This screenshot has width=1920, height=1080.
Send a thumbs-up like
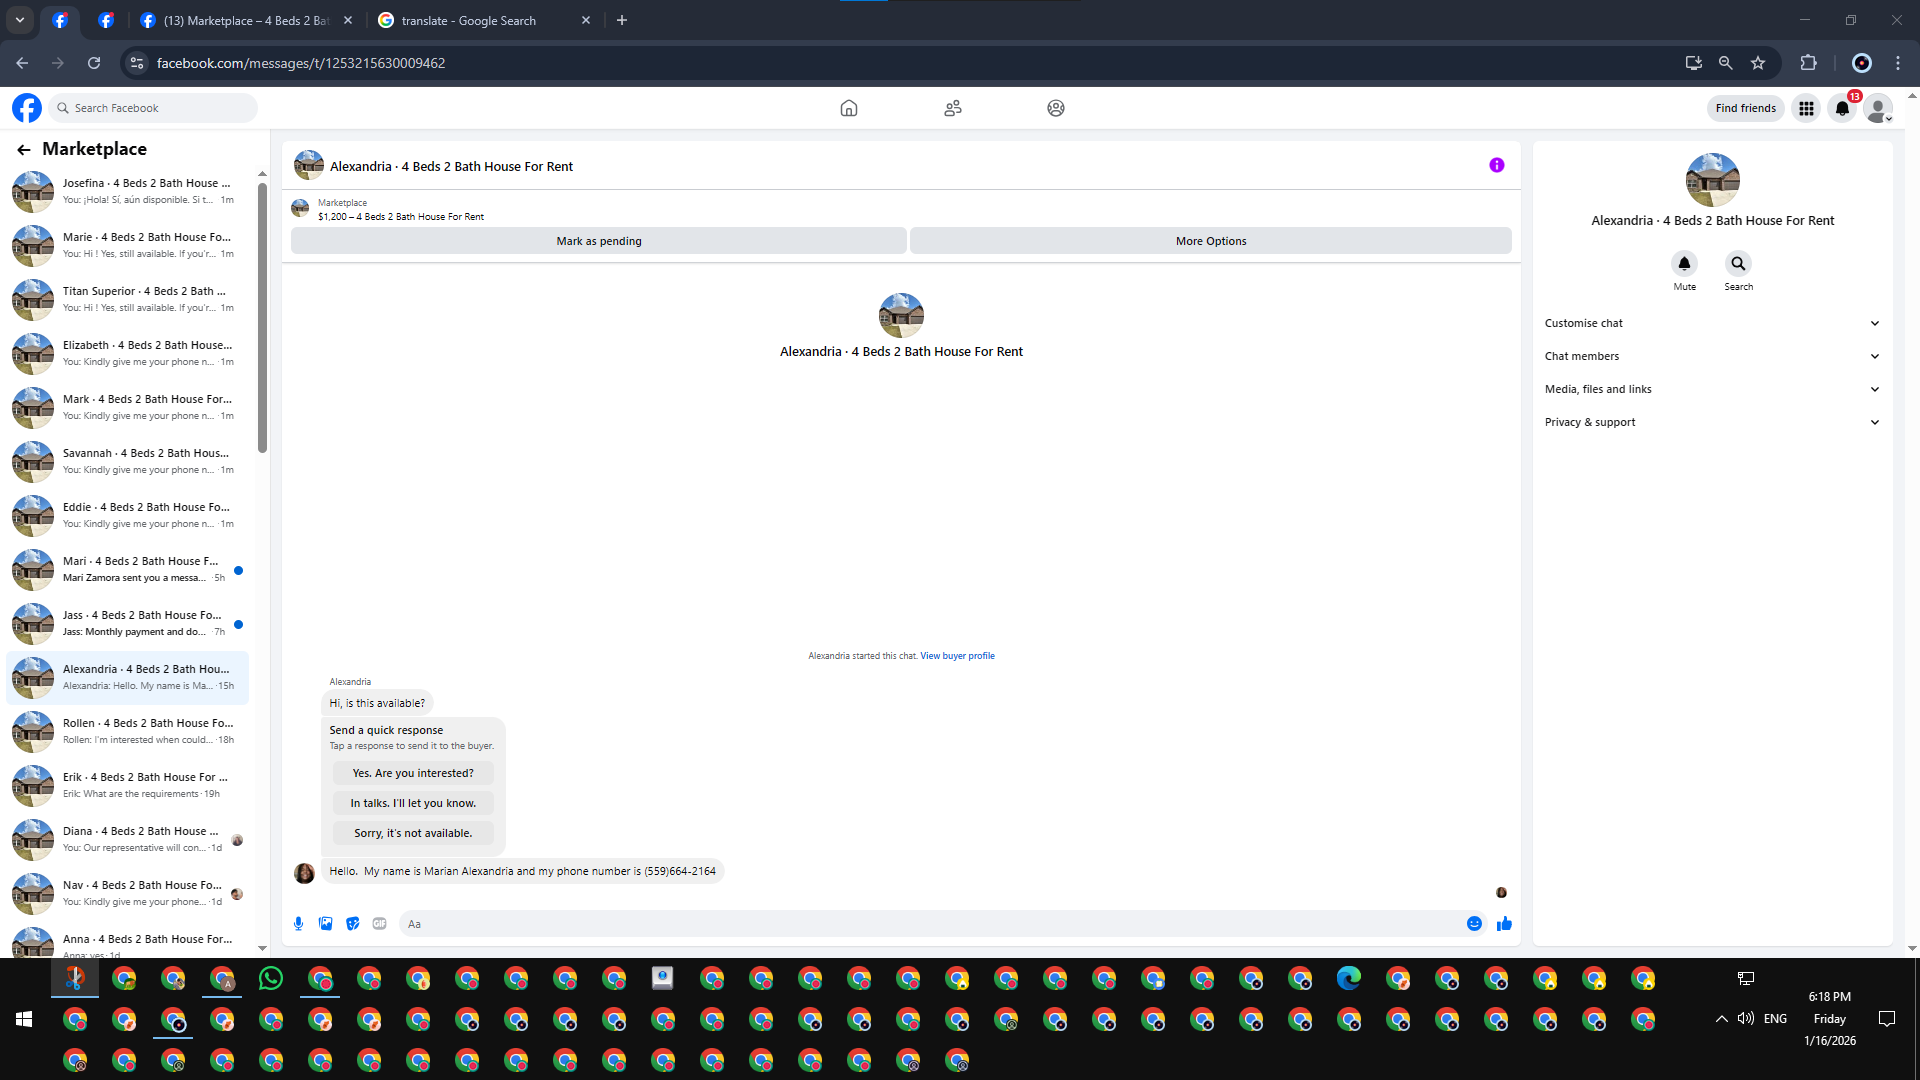(x=1504, y=924)
